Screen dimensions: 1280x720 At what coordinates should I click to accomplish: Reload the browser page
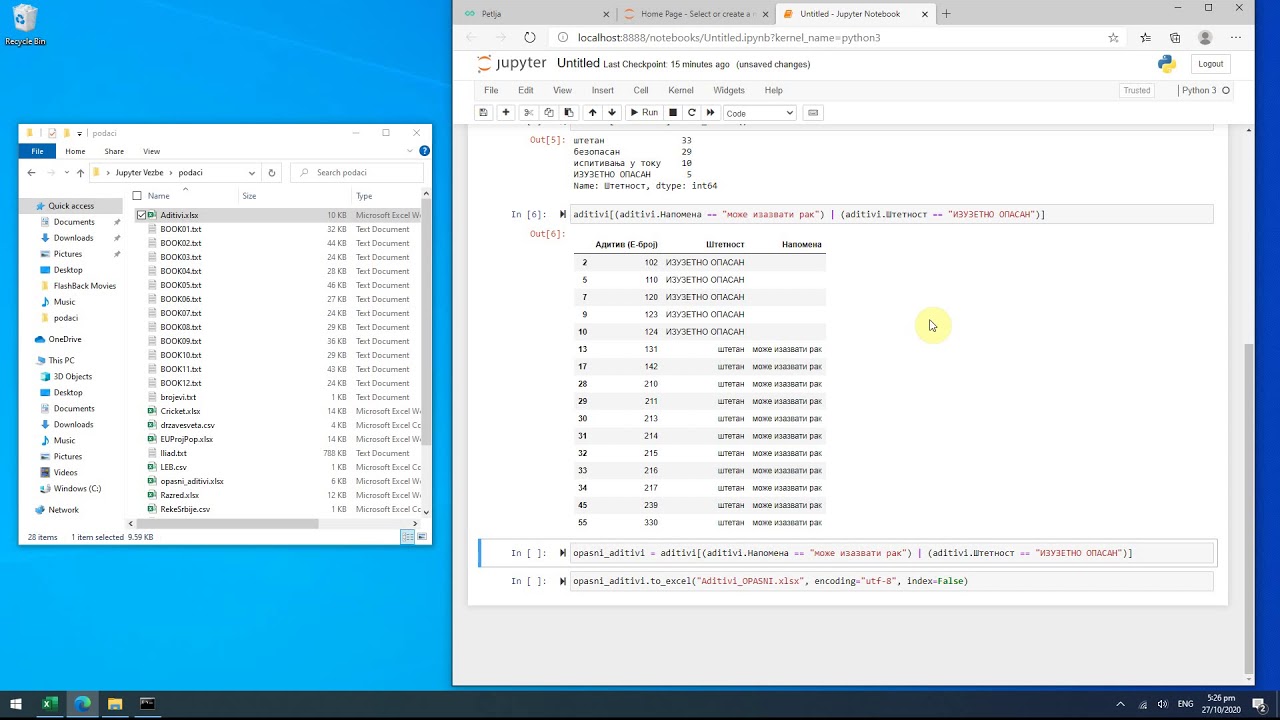point(530,38)
